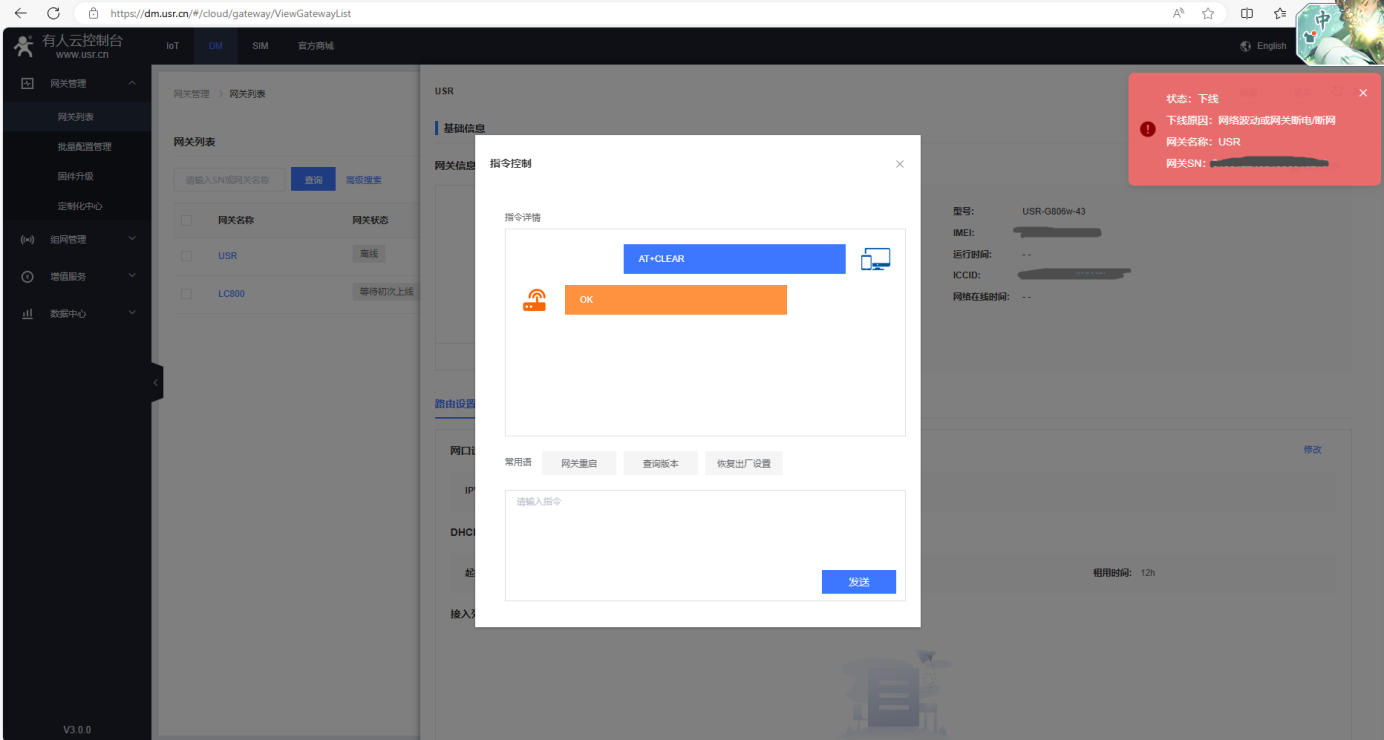Tick the checkbox for LC800 gateway
The image size is (1384, 740).
pyautogui.click(x=186, y=294)
